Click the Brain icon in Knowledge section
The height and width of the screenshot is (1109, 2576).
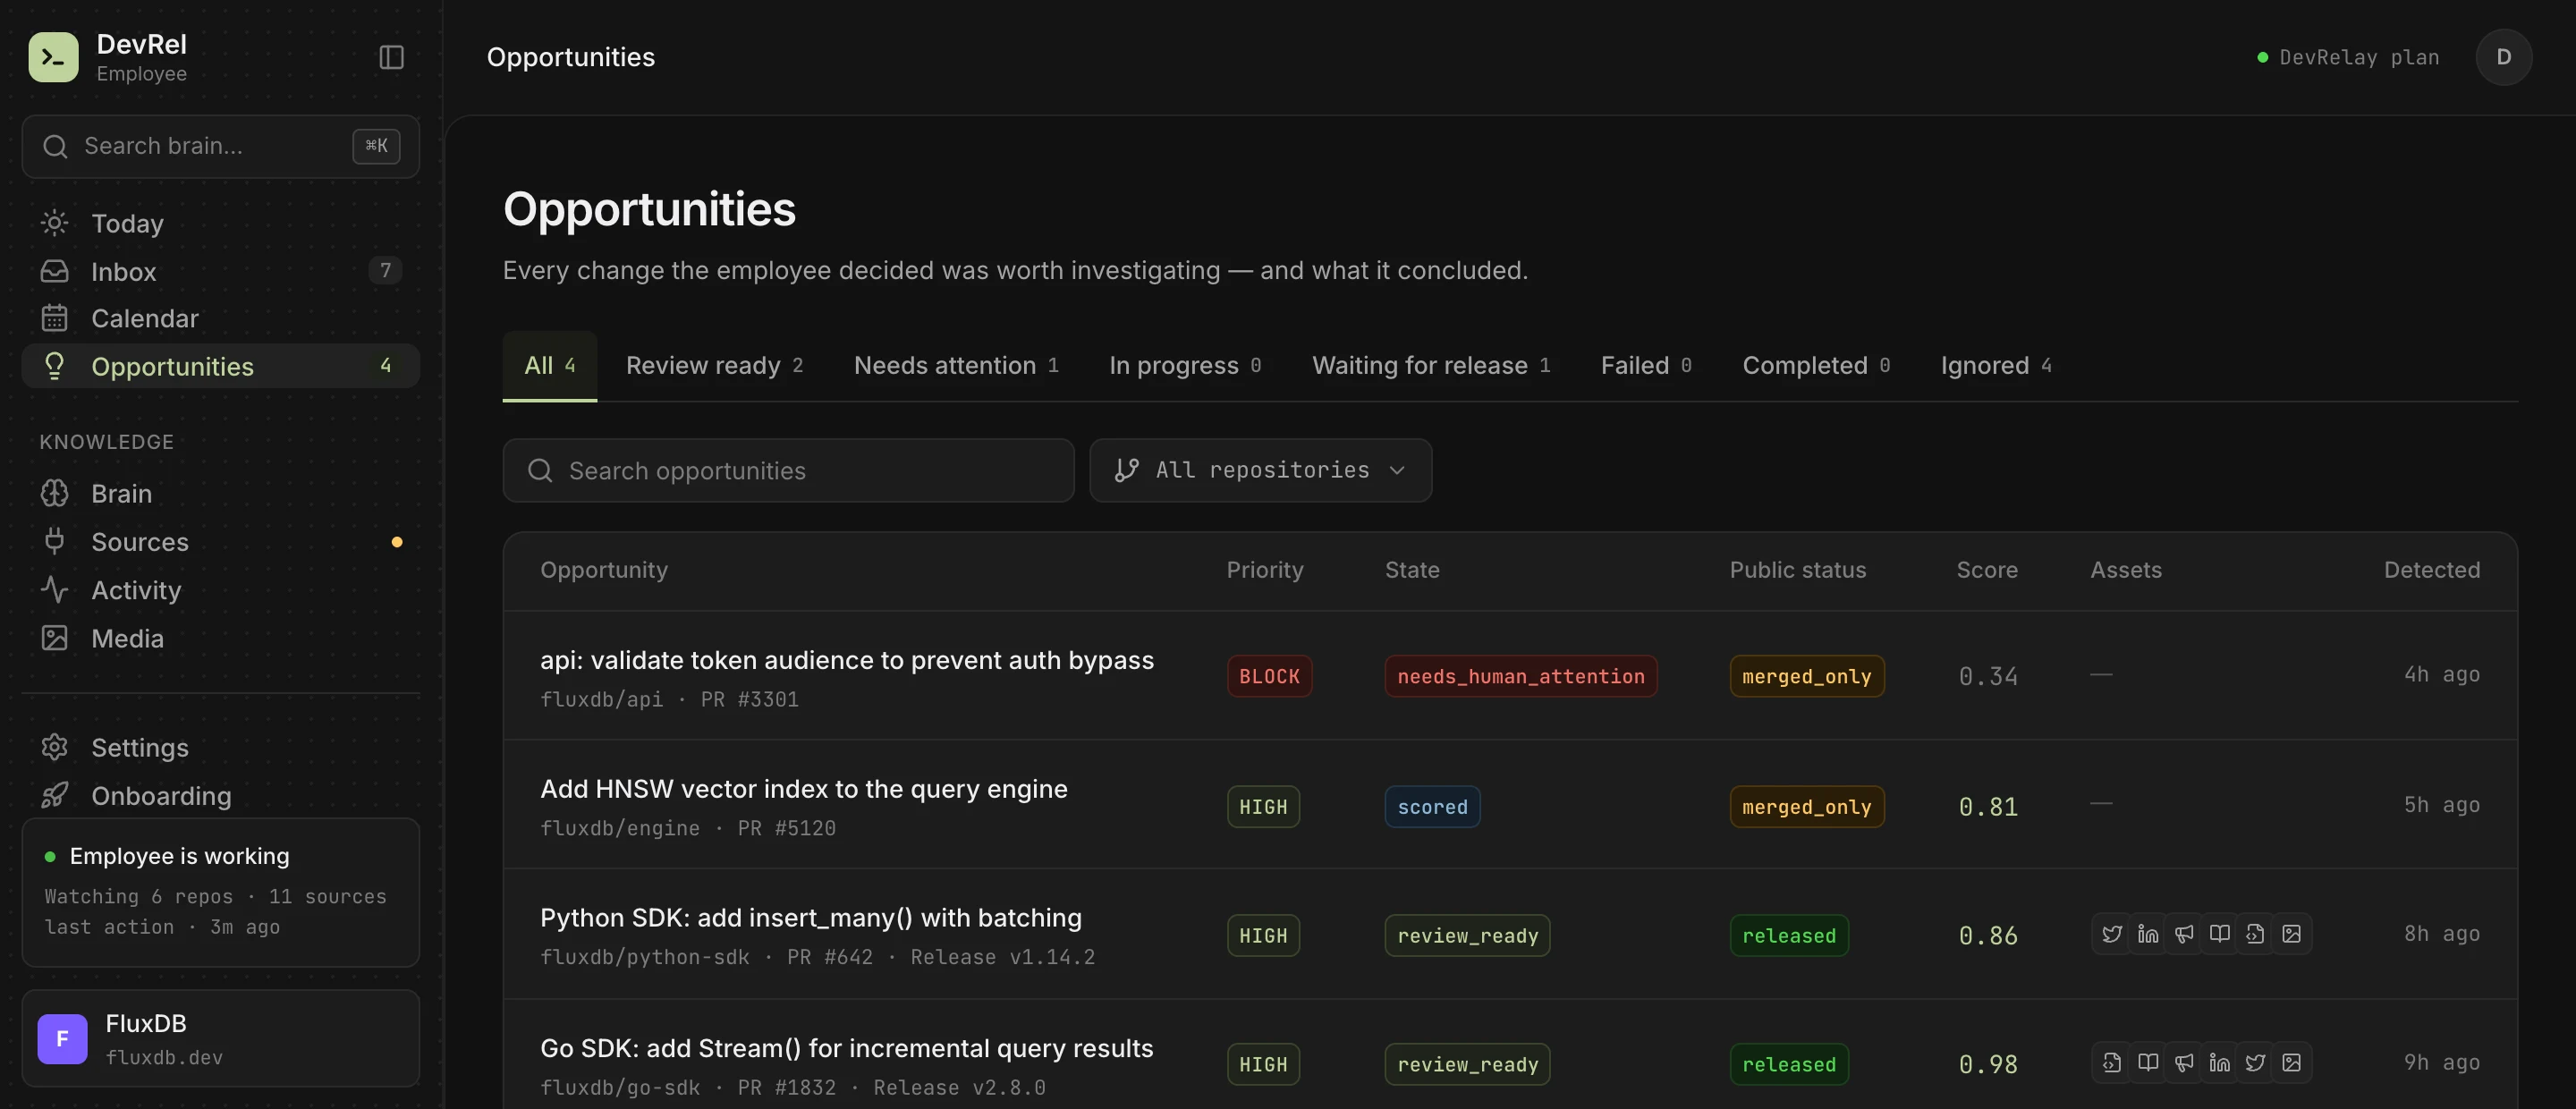point(54,493)
